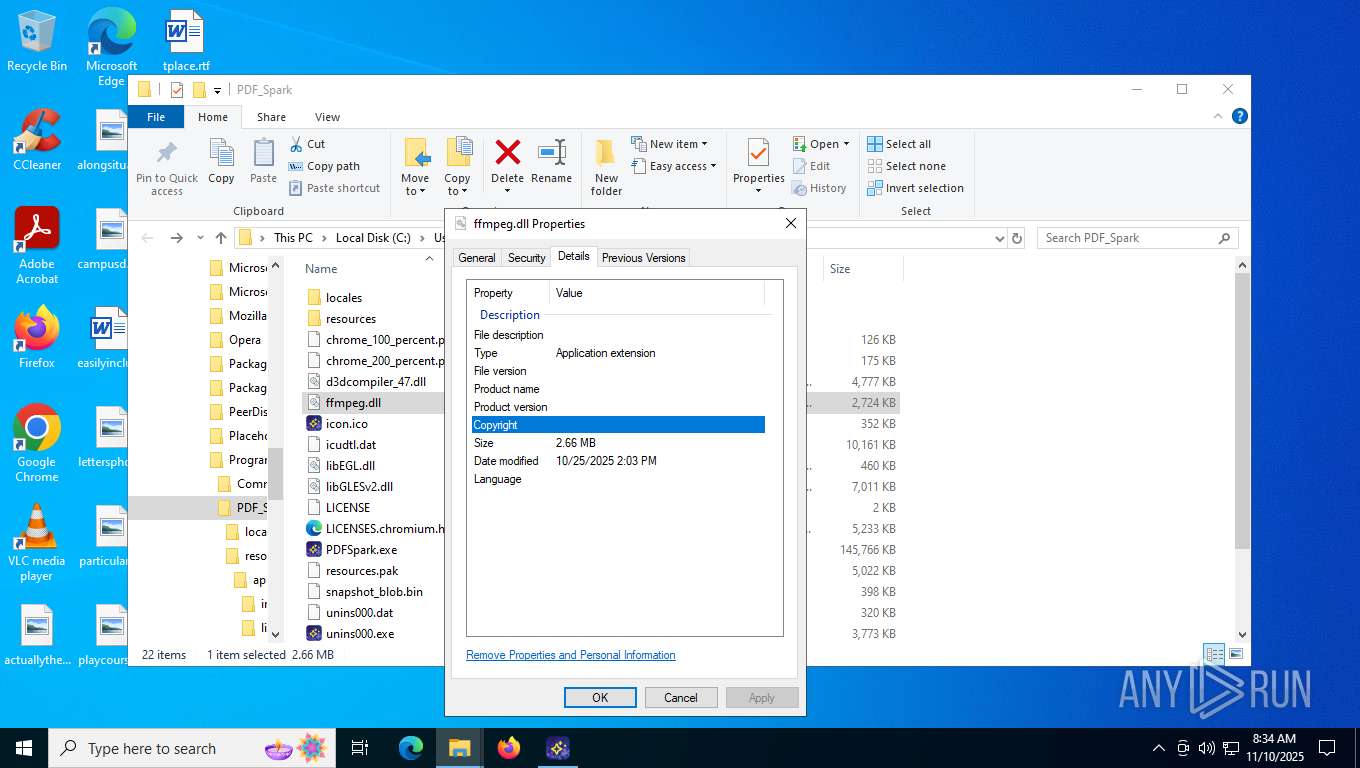Click the Cut scissors command
Viewport: 1360px width, 768px height.
click(307, 144)
